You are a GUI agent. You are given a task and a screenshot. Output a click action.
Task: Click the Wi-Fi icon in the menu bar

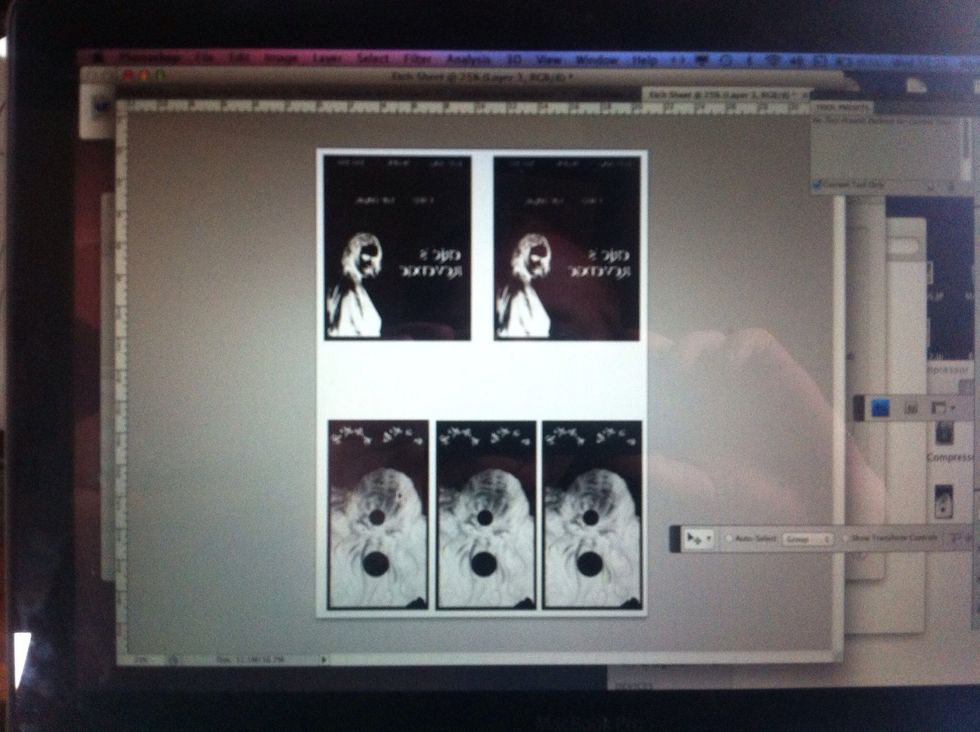coord(773,61)
